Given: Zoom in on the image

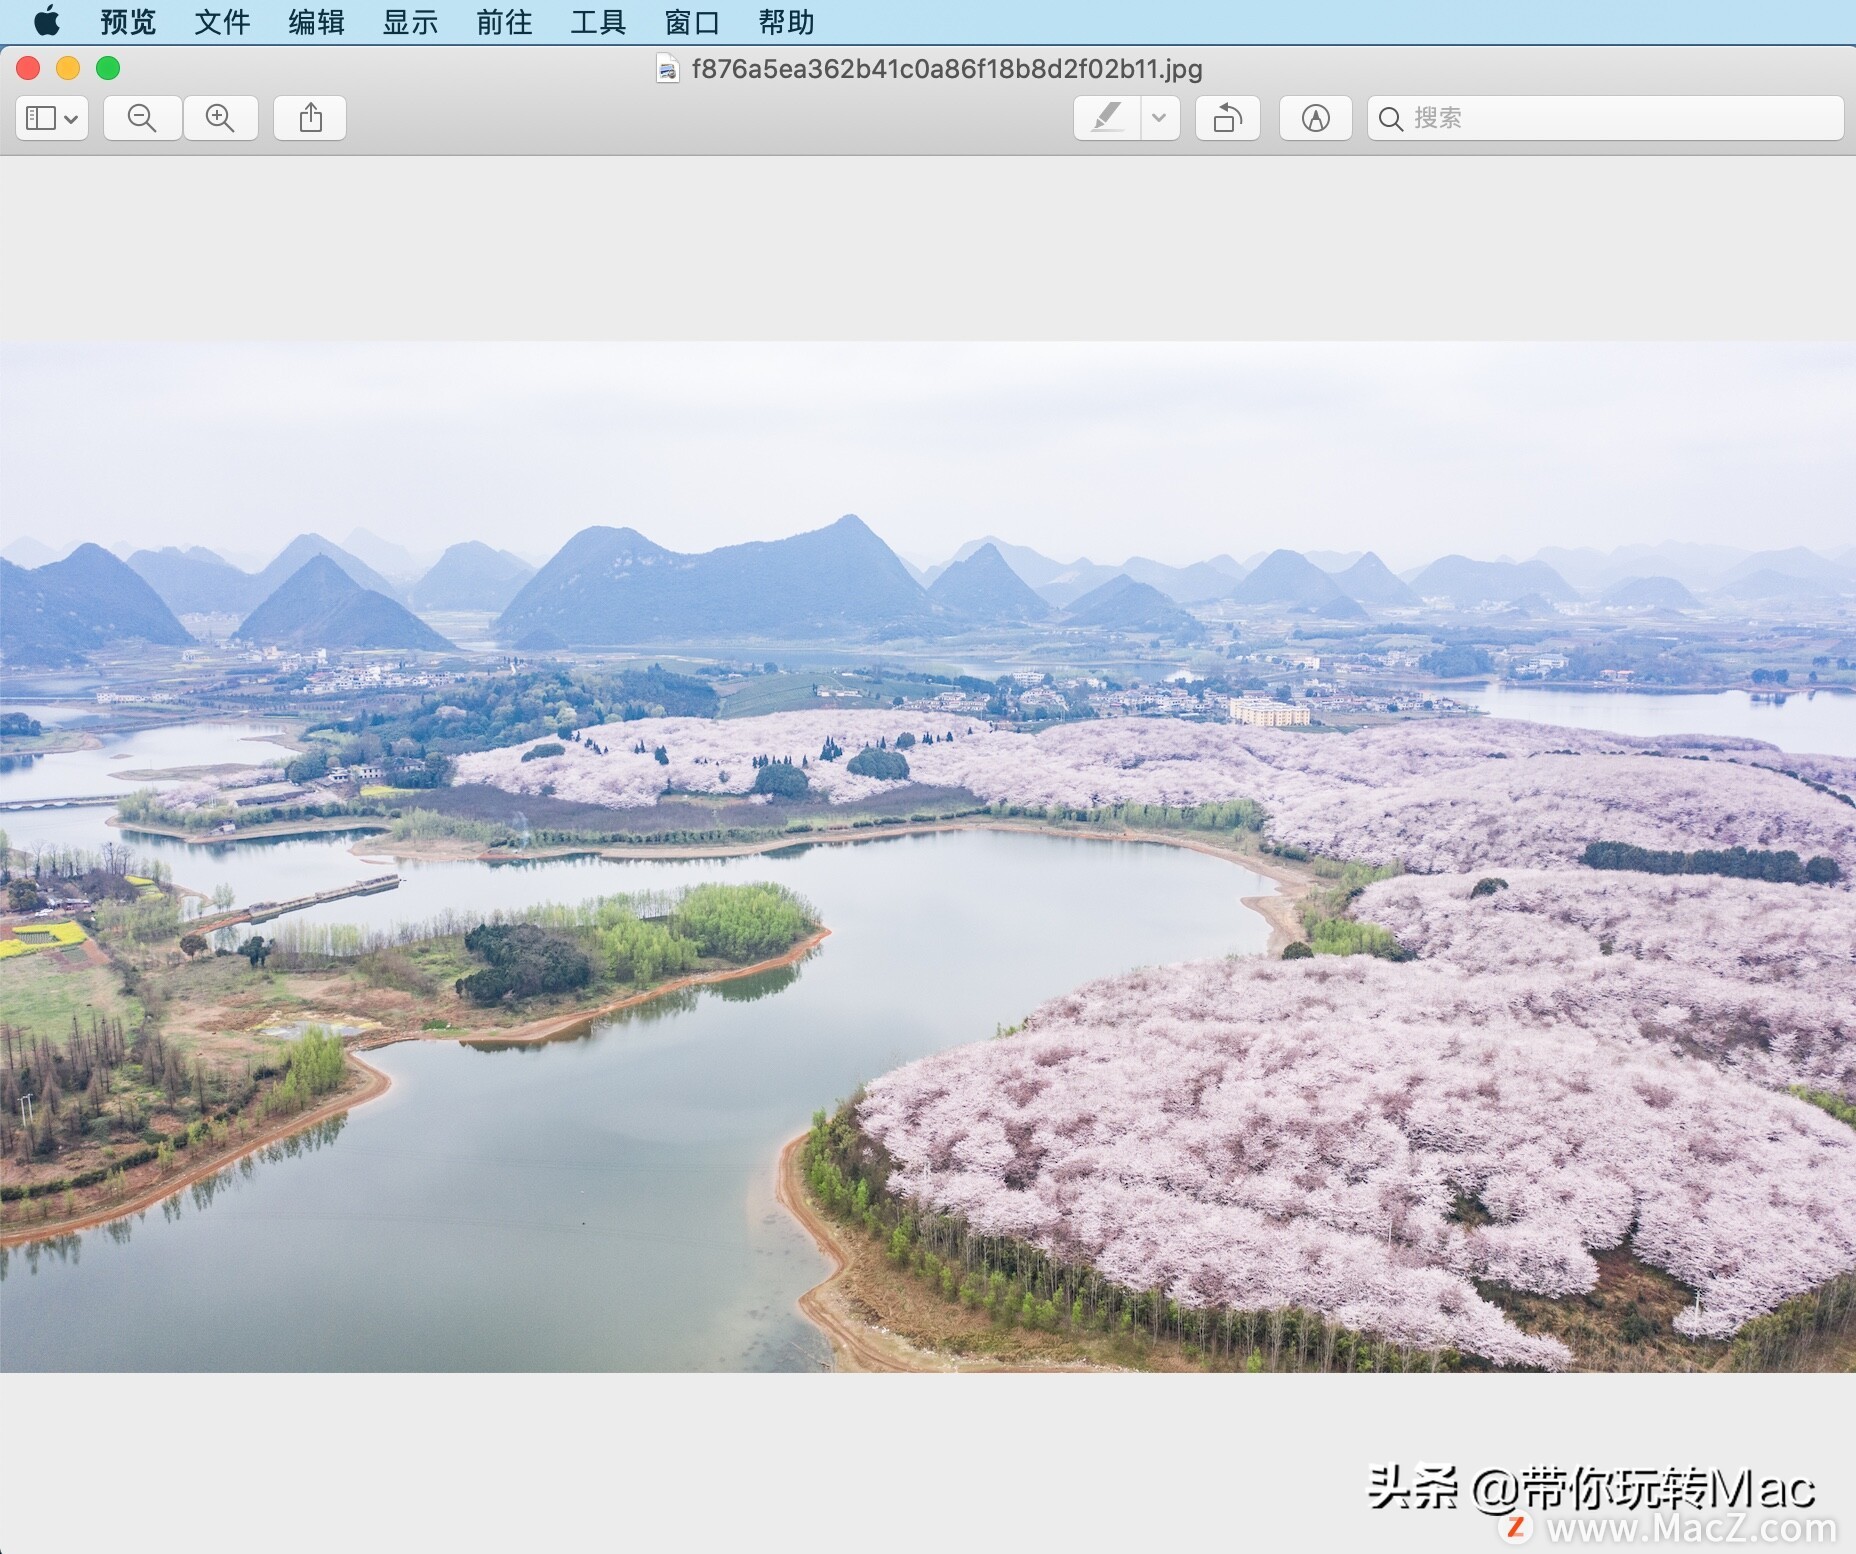Looking at the screenshot, I should pyautogui.click(x=222, y=118).
